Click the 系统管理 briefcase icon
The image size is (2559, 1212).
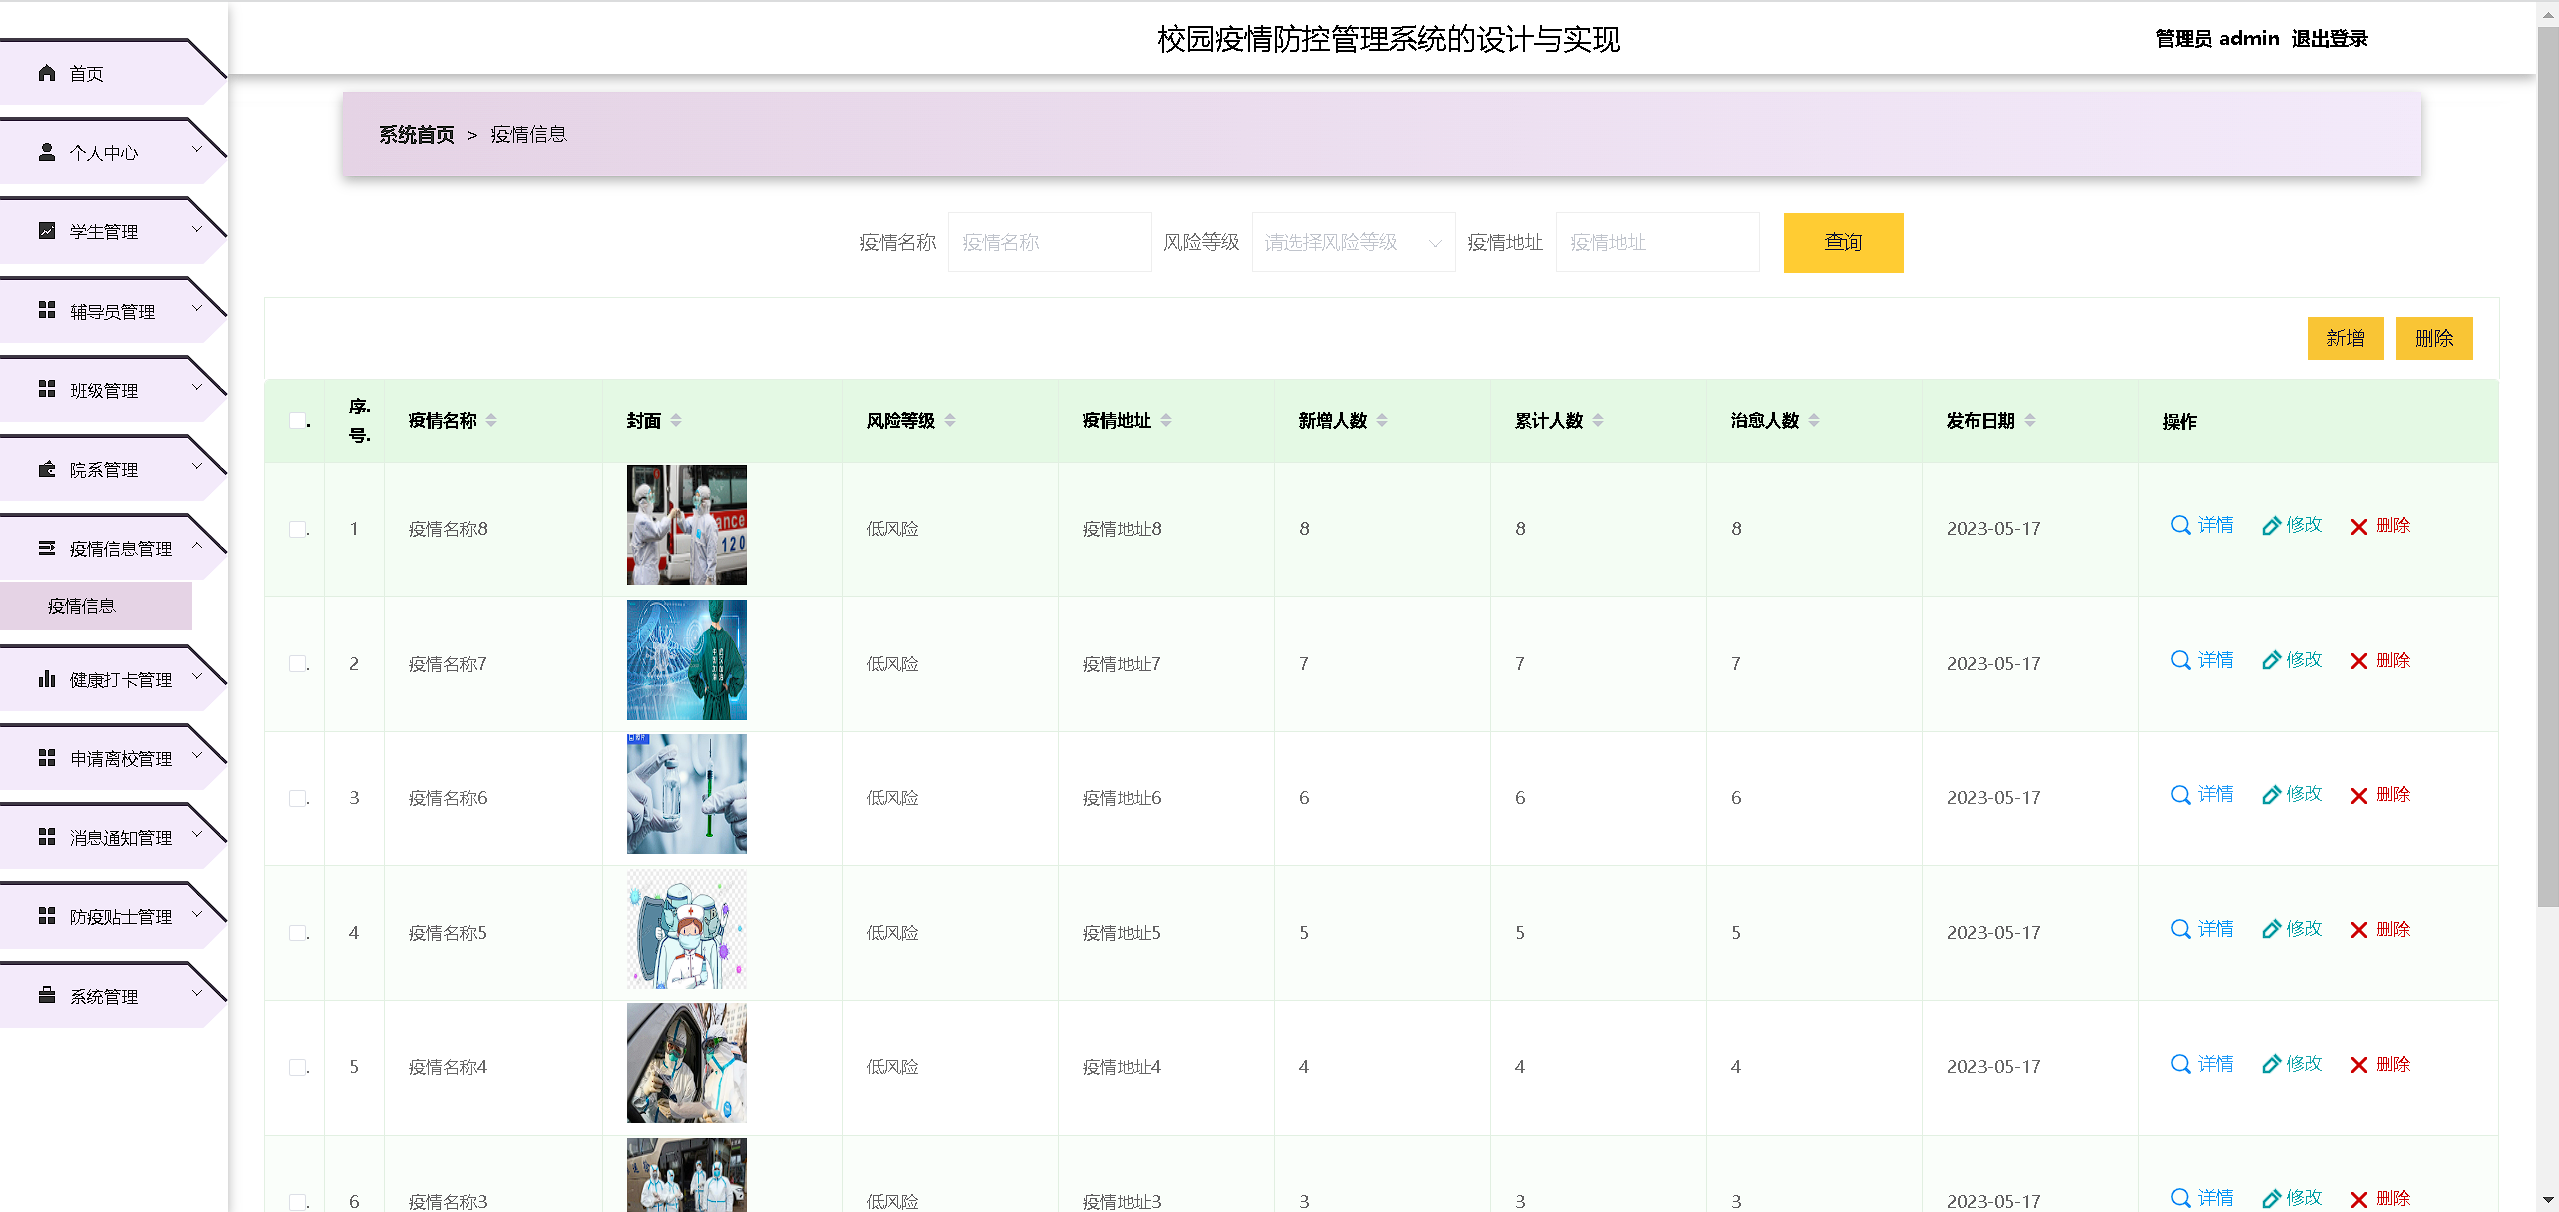pyautogui.click(x=47, y=996)
